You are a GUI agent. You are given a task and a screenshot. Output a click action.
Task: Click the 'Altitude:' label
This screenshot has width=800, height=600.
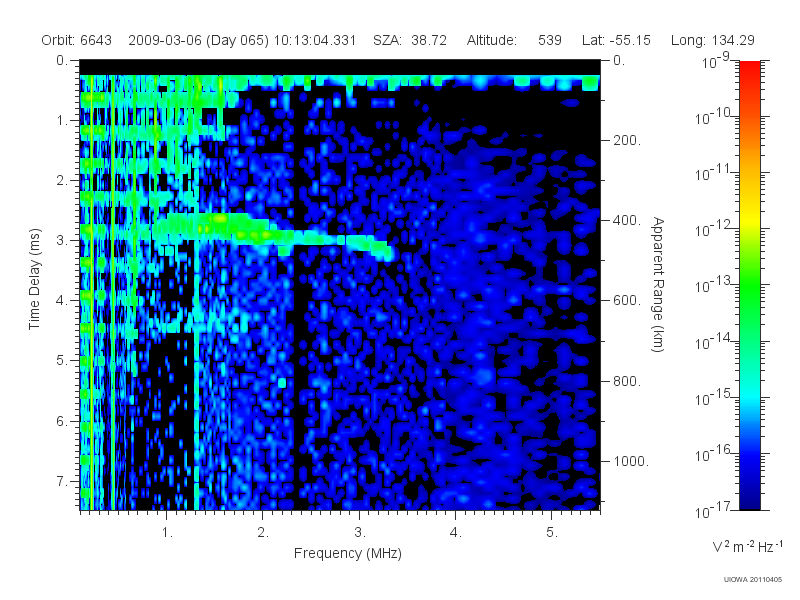tap(491, 40)
